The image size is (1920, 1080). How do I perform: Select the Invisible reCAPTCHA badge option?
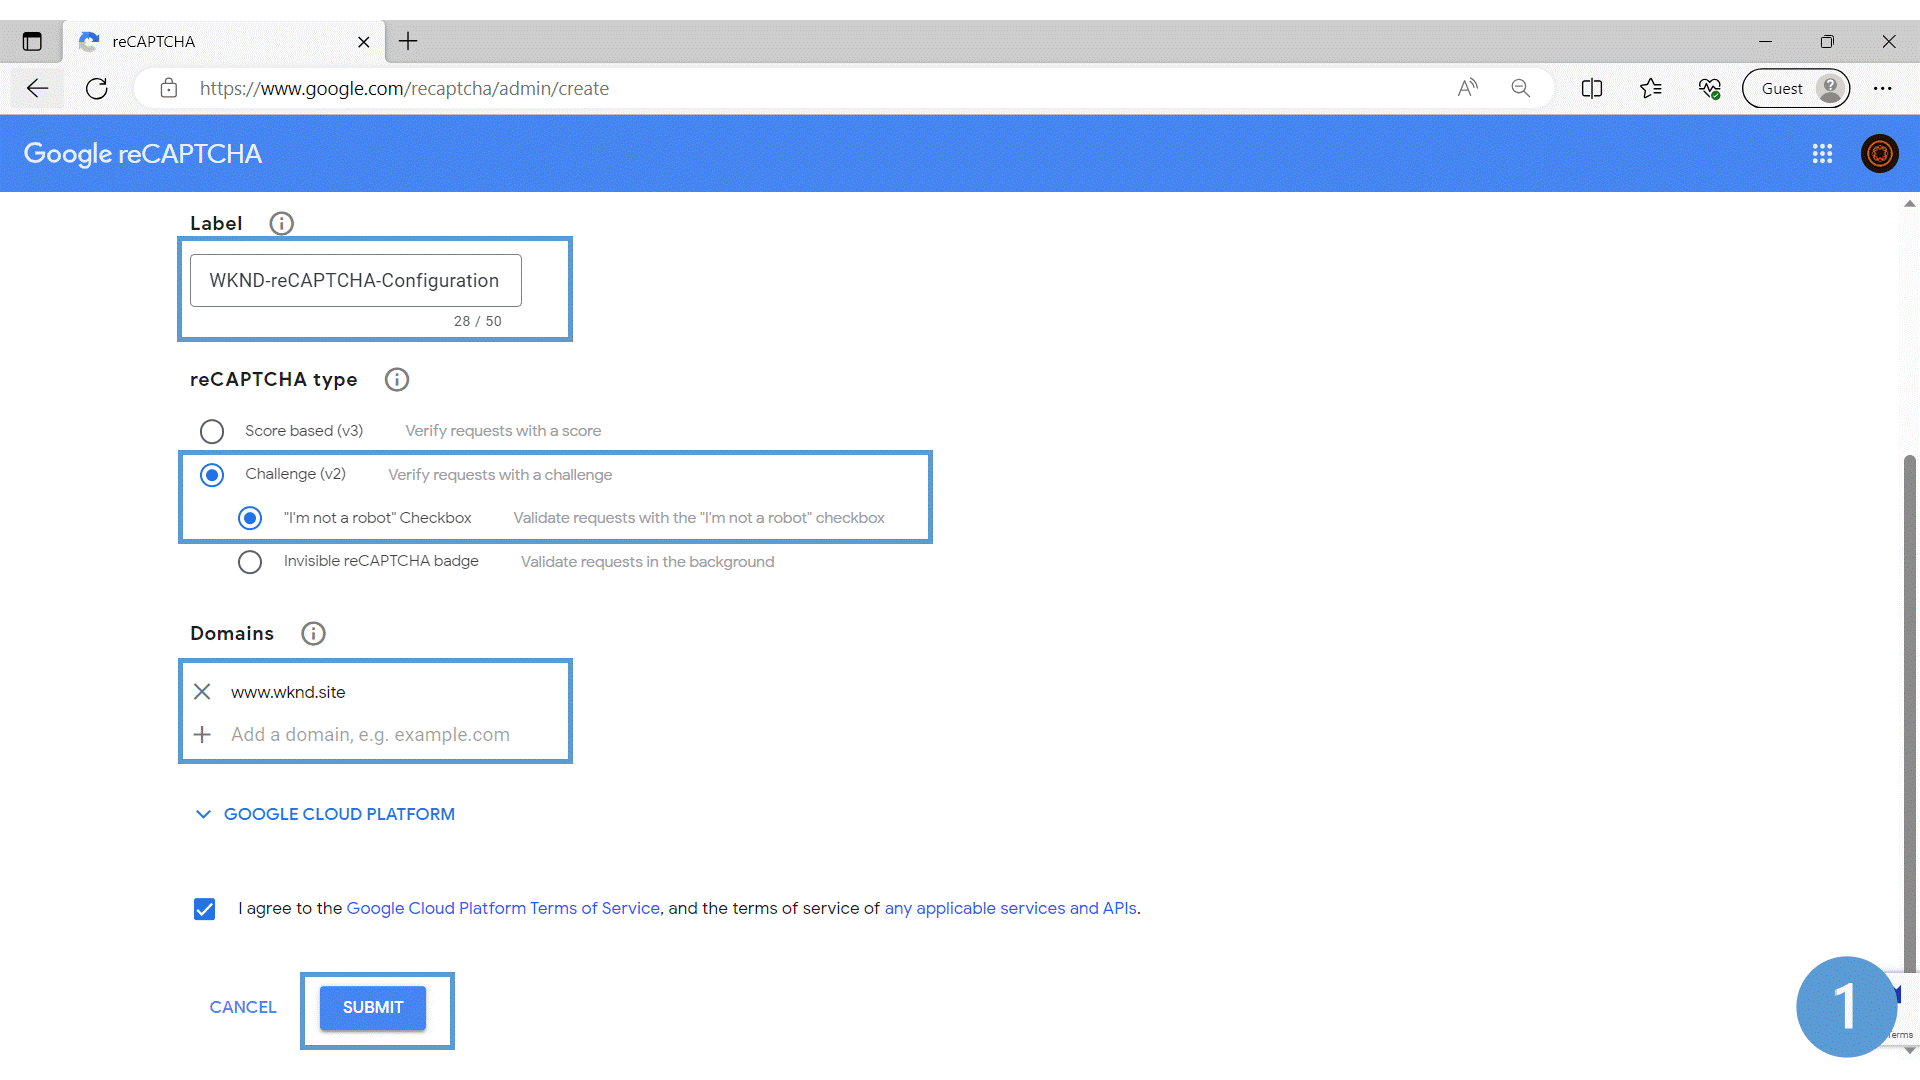tap(250, 561)
